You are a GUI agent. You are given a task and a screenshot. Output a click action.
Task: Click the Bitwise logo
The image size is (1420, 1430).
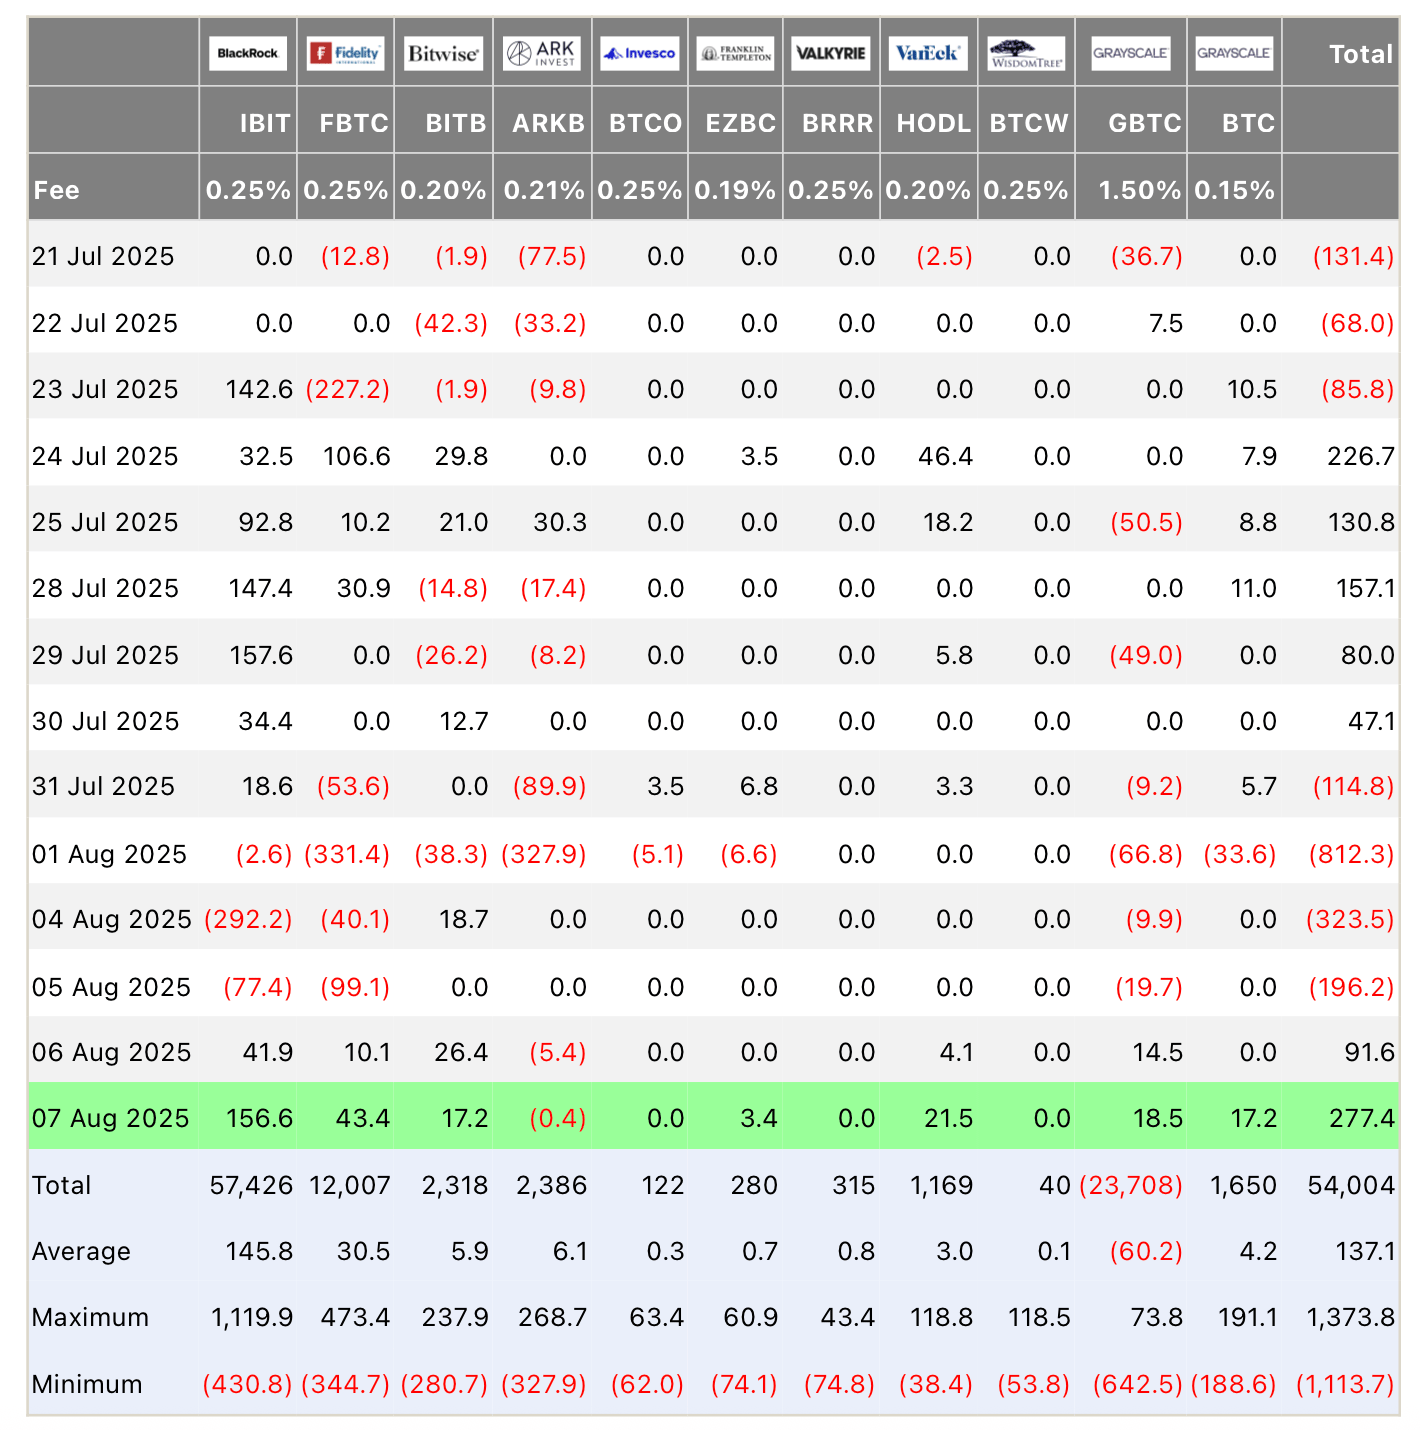(443, 53)
